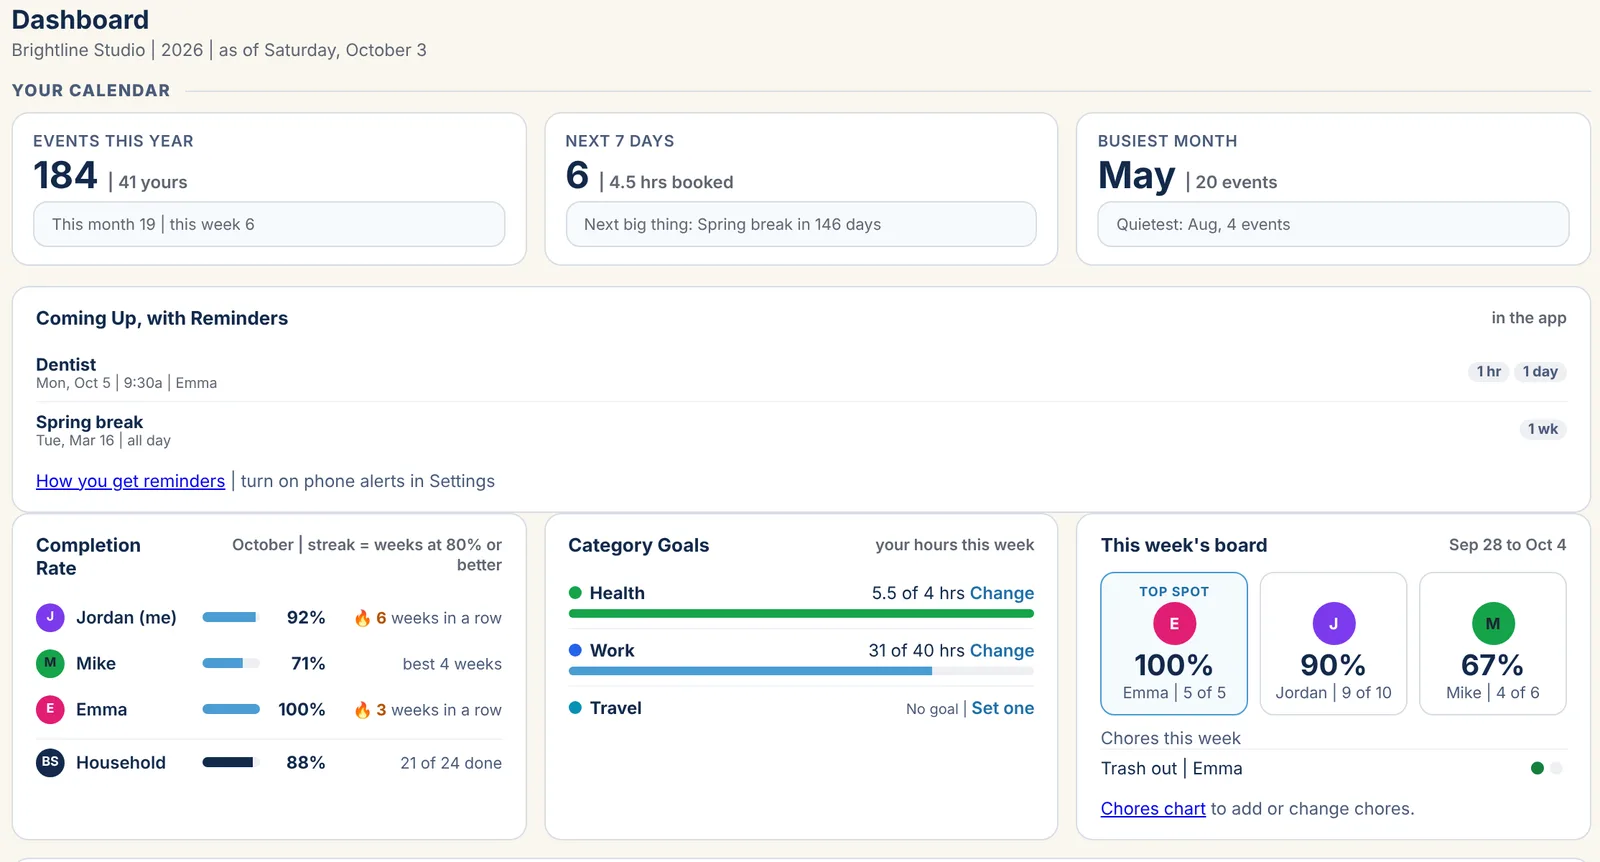Click Jordan's J avatar on This week's board
The height and width of the screenshot is (862, 1600).
(1333, 624)
